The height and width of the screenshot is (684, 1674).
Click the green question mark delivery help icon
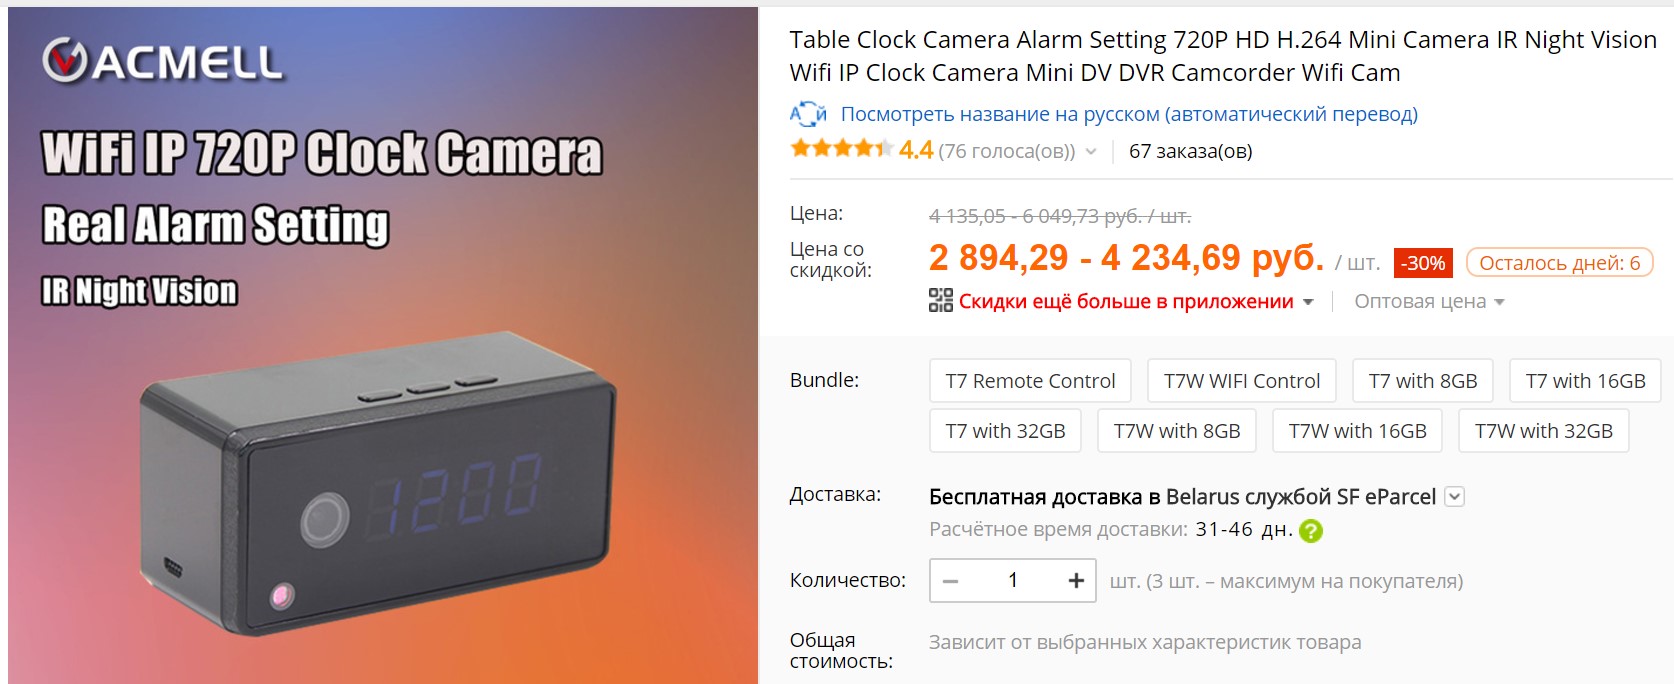click(x=1310, y=531)
